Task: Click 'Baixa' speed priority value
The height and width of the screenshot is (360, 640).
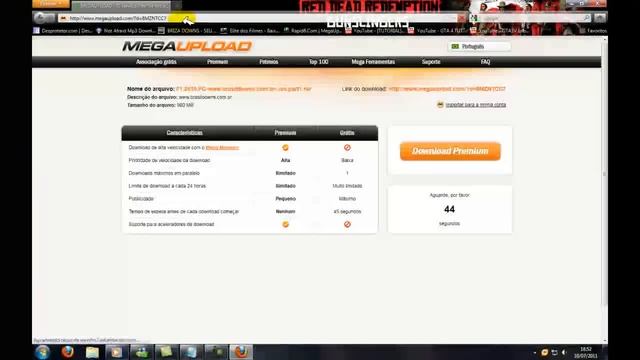Action: pos(347,160)
